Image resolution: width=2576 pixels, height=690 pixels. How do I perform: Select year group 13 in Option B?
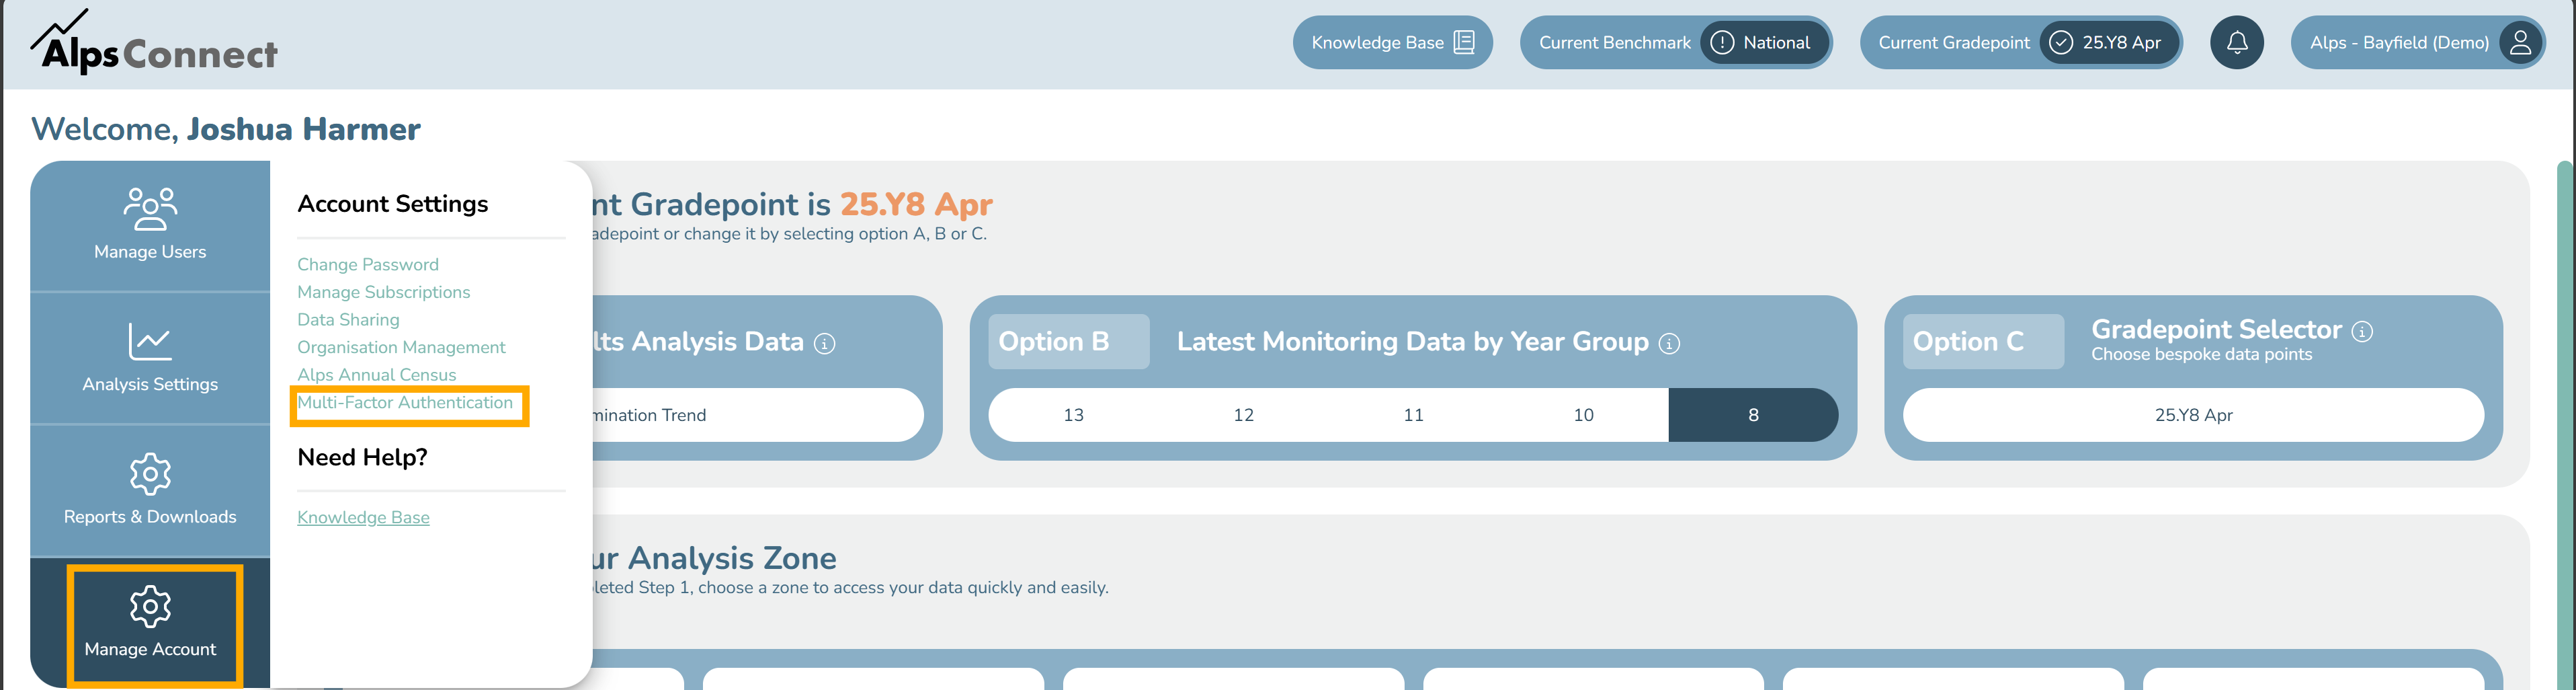1073,415
